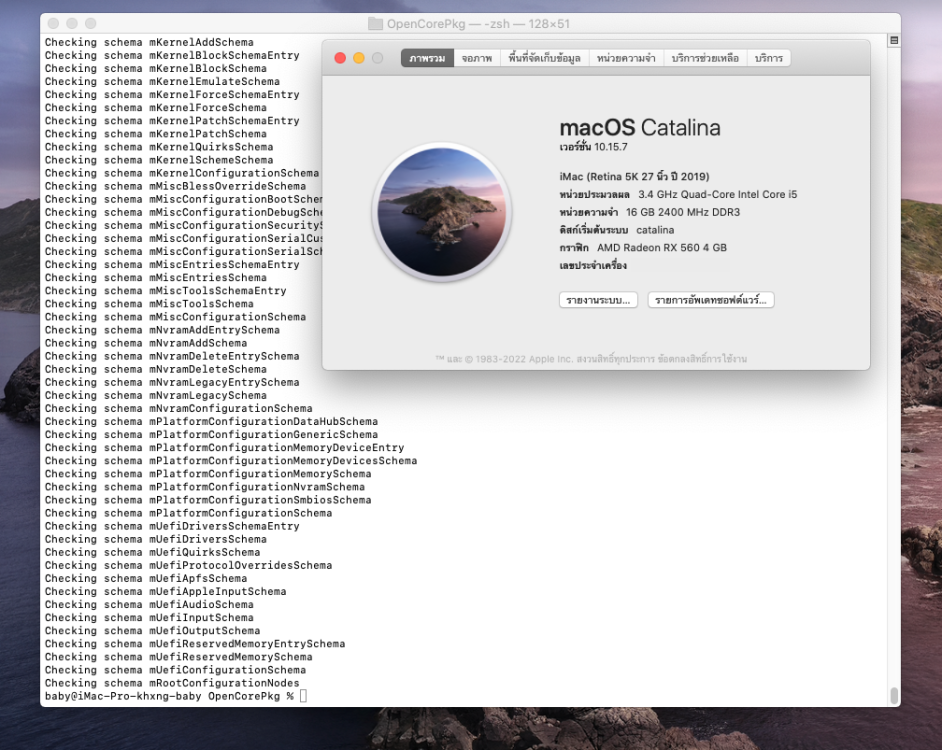Click line 'Checking schema mNvramLegacySchema'

point(156,395)
